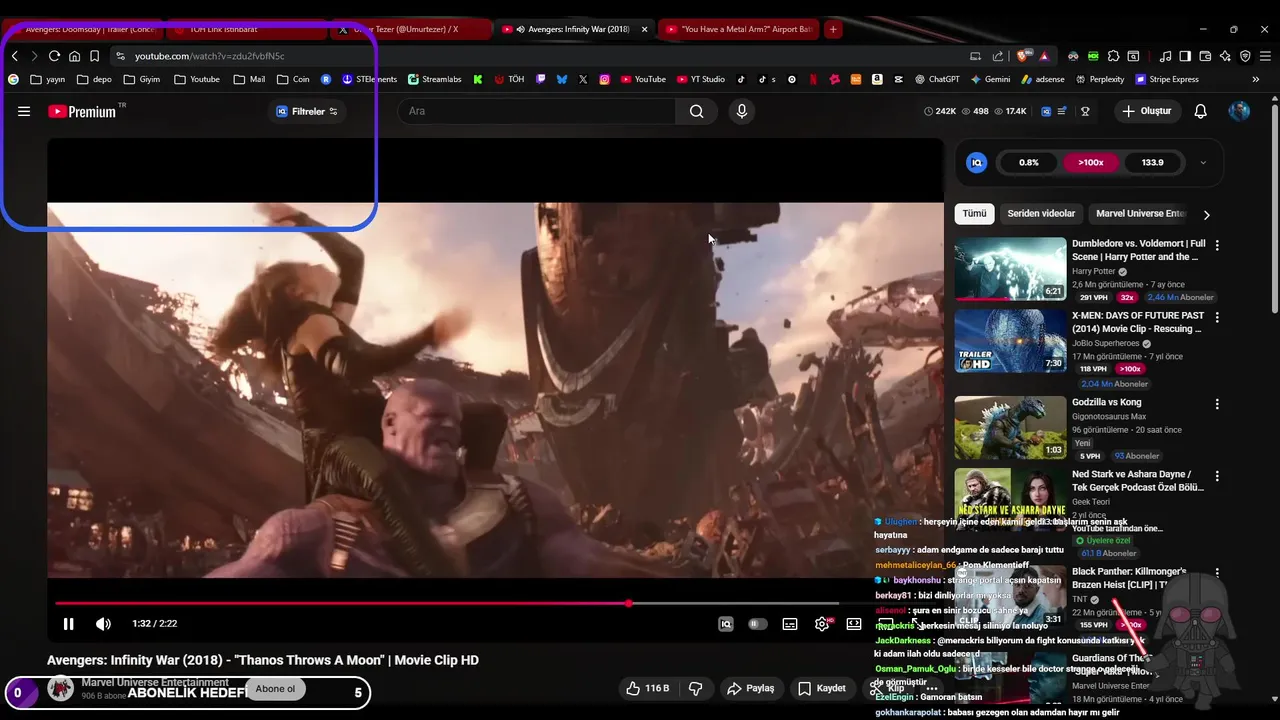Reload the page with the refresh icon
This screenshot has height=720, width=1280.
pos(55,56)
